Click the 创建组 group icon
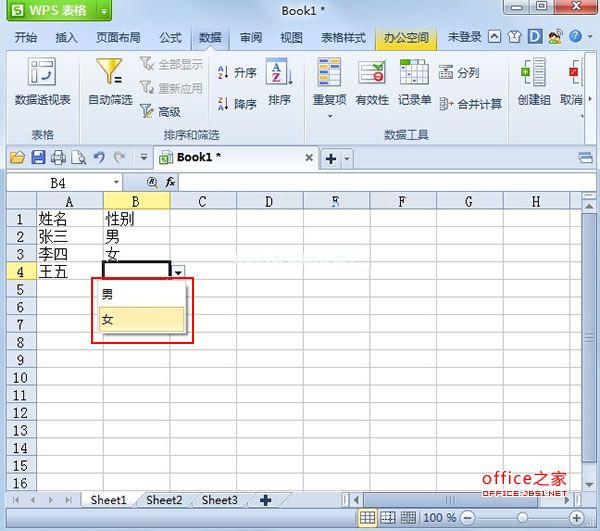600x531 pixels. pos(534,82)
